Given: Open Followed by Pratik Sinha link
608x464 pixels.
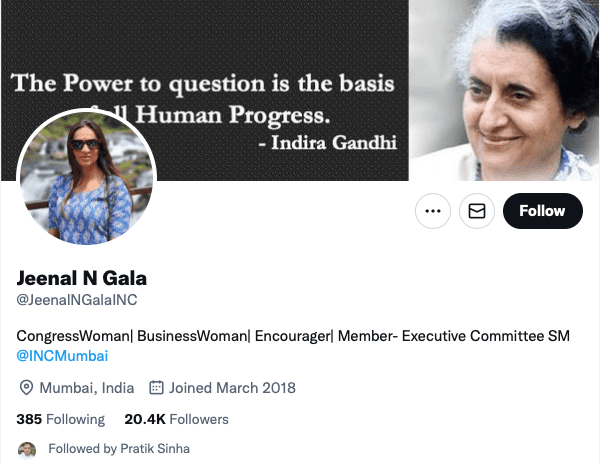Looking at the screenshot, I should [119, 448].
